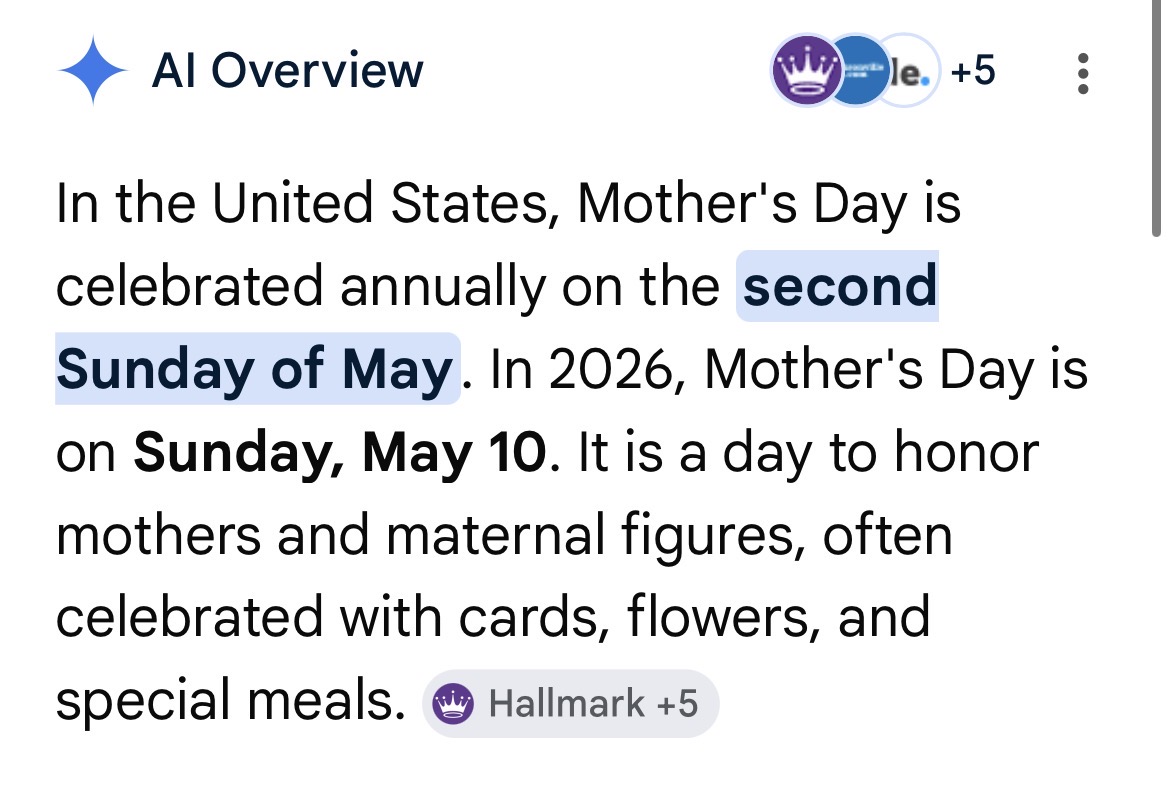
Task: Open the "Hallmark +5" citation chip
Action: click(x=570, y=704)
